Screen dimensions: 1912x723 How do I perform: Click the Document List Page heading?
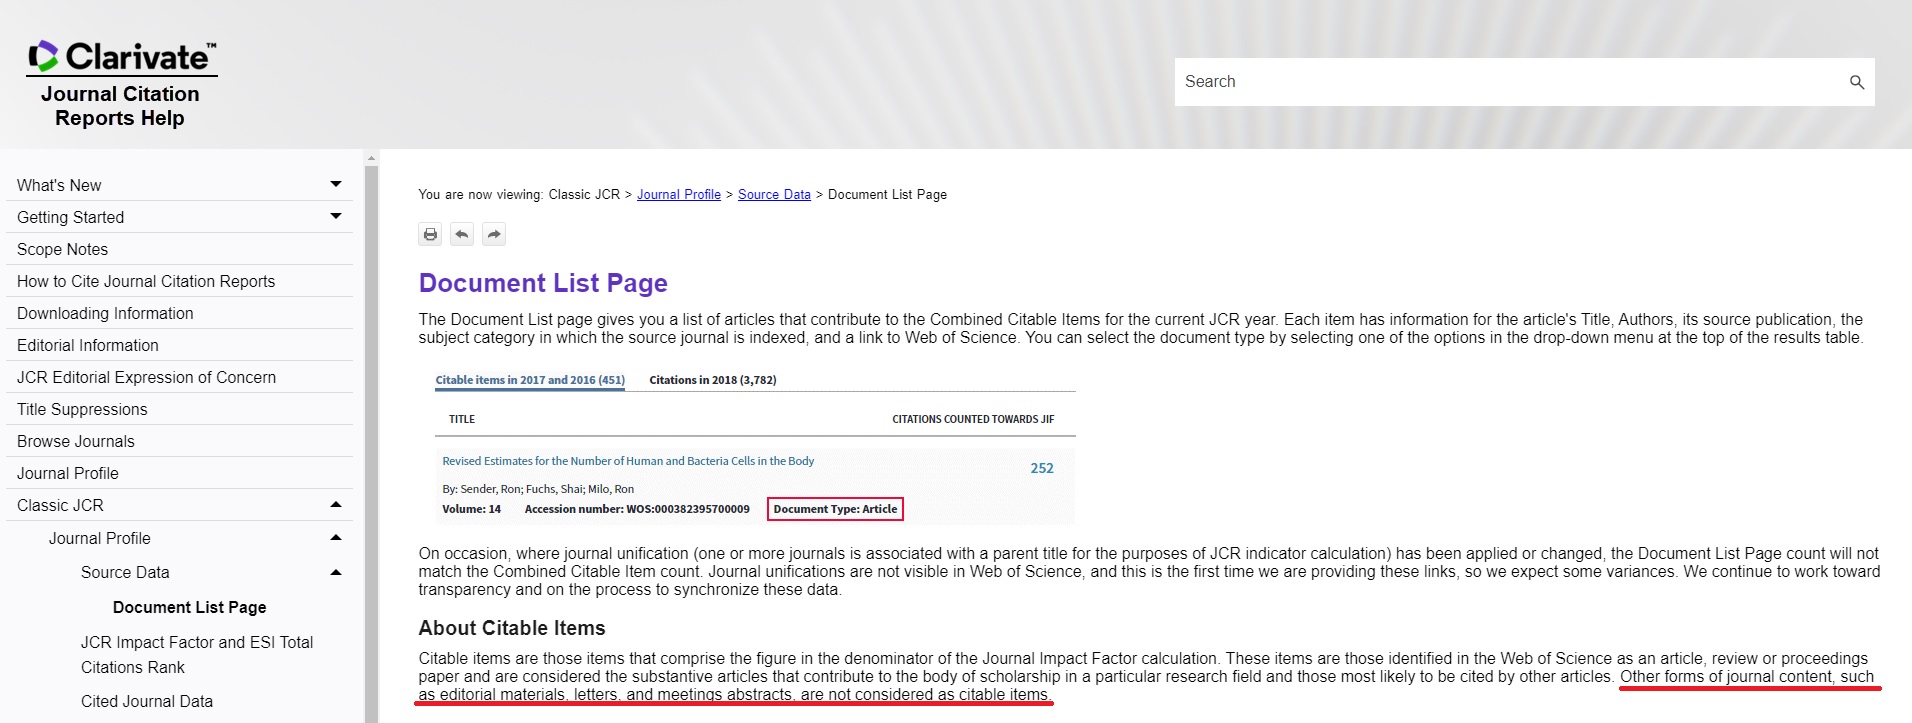(x=543, y=283)
